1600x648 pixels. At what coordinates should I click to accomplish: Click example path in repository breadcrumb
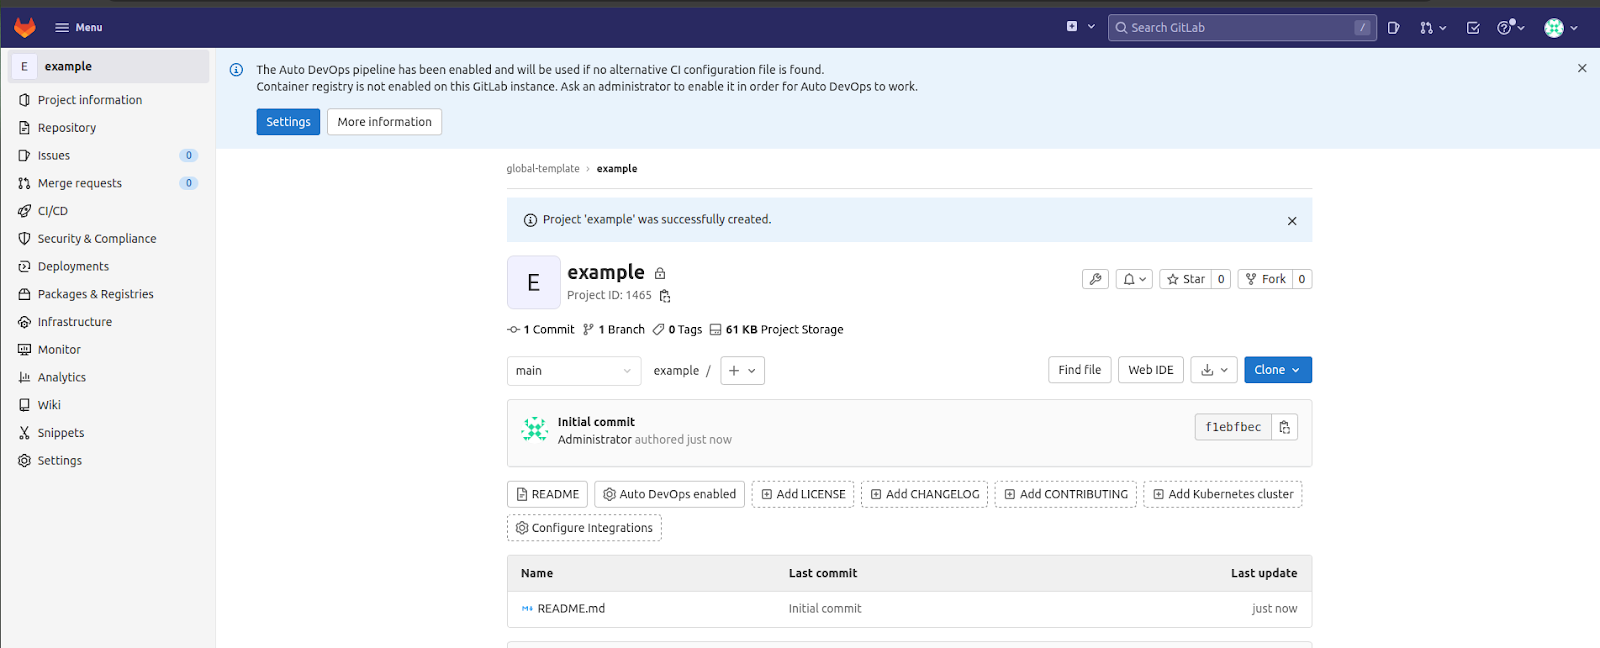coord(676,371)
